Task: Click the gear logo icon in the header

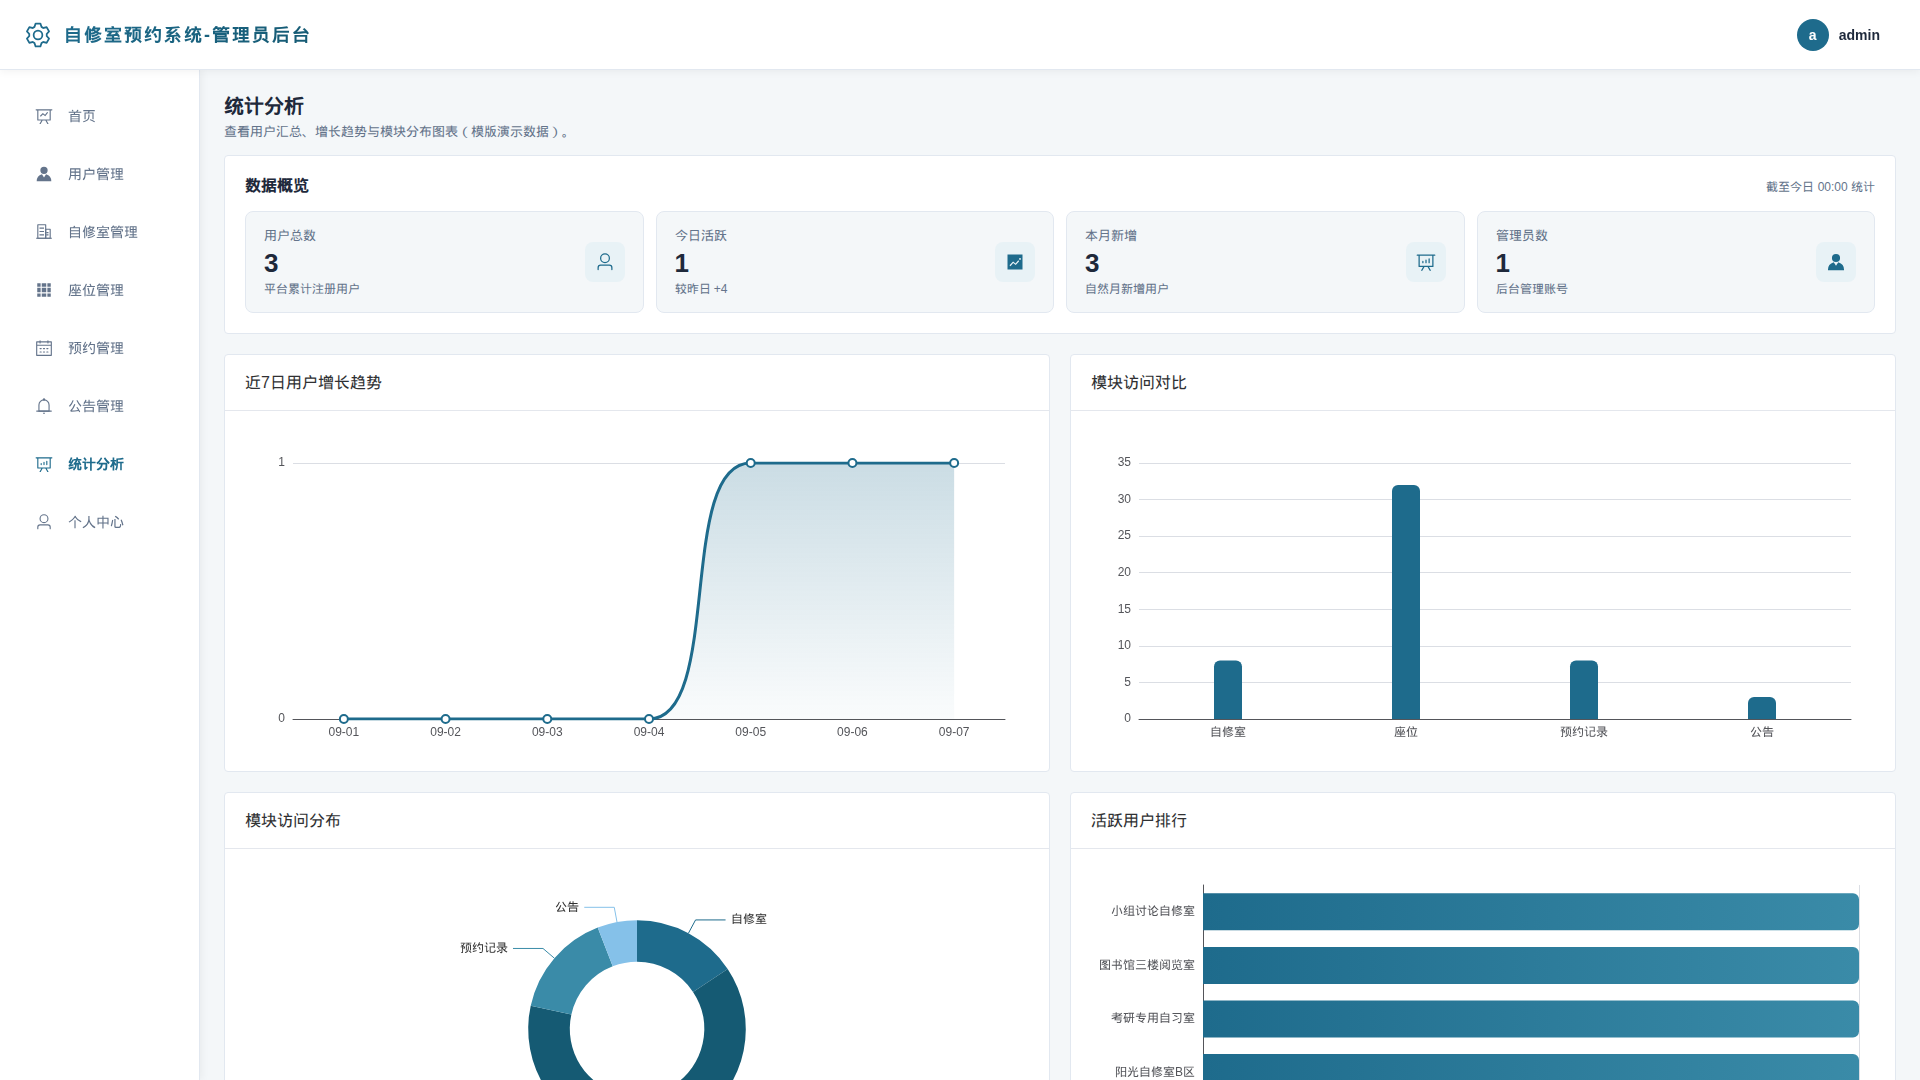Action: click(38, 35)
